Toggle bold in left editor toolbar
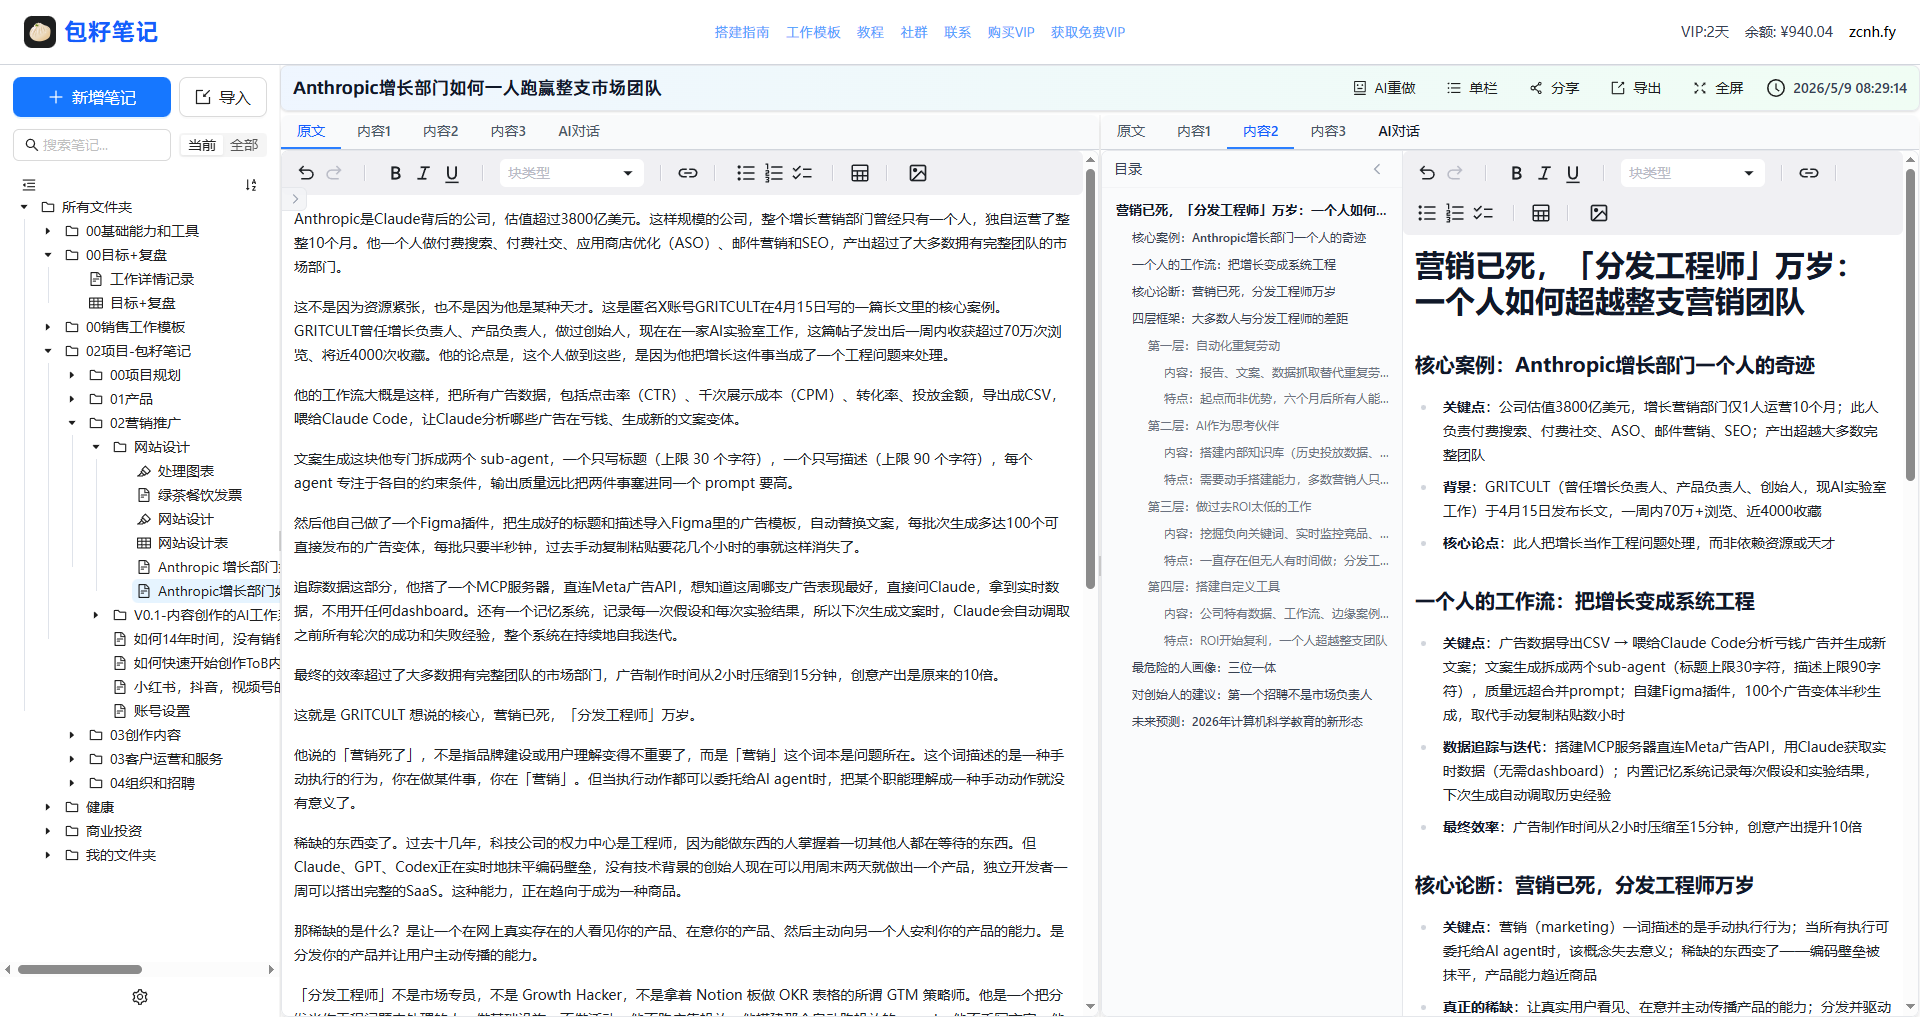The image size is (1920, 1017). [395, 173]
